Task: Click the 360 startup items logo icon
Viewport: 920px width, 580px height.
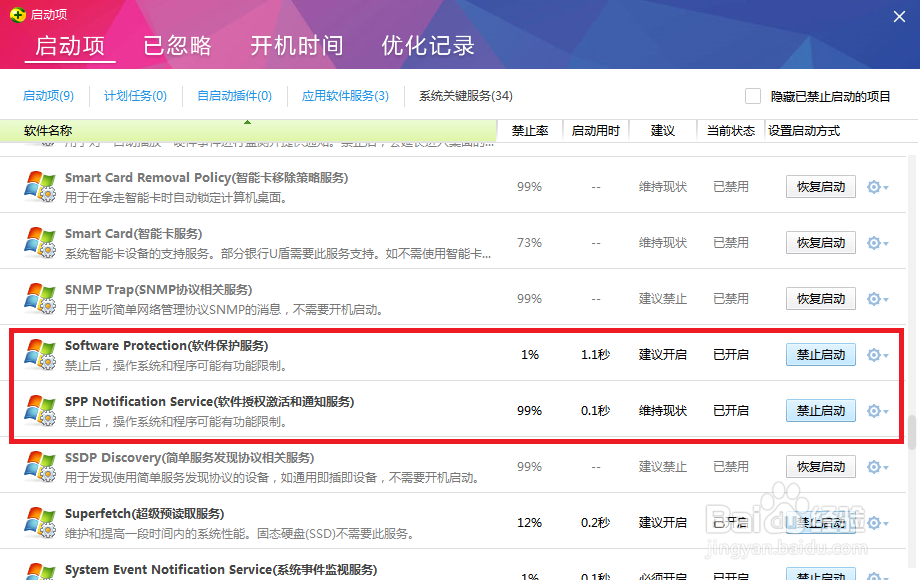Action: coord(18,15)
